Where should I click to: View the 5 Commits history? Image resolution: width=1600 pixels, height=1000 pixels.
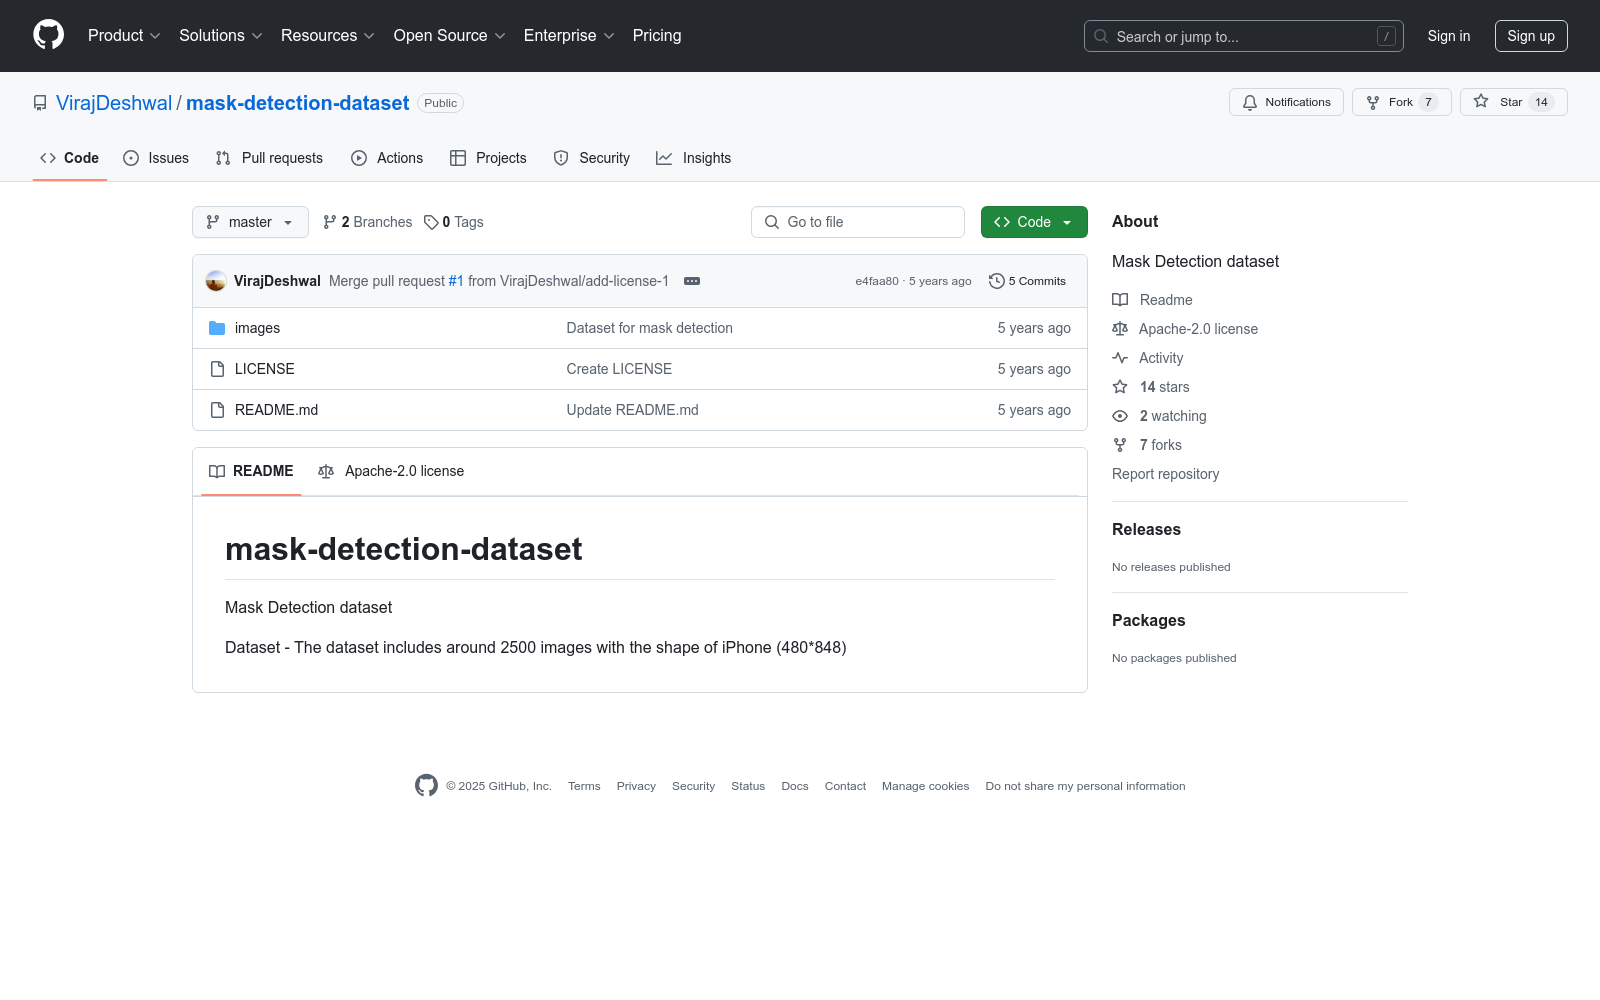coord(1028,281)
